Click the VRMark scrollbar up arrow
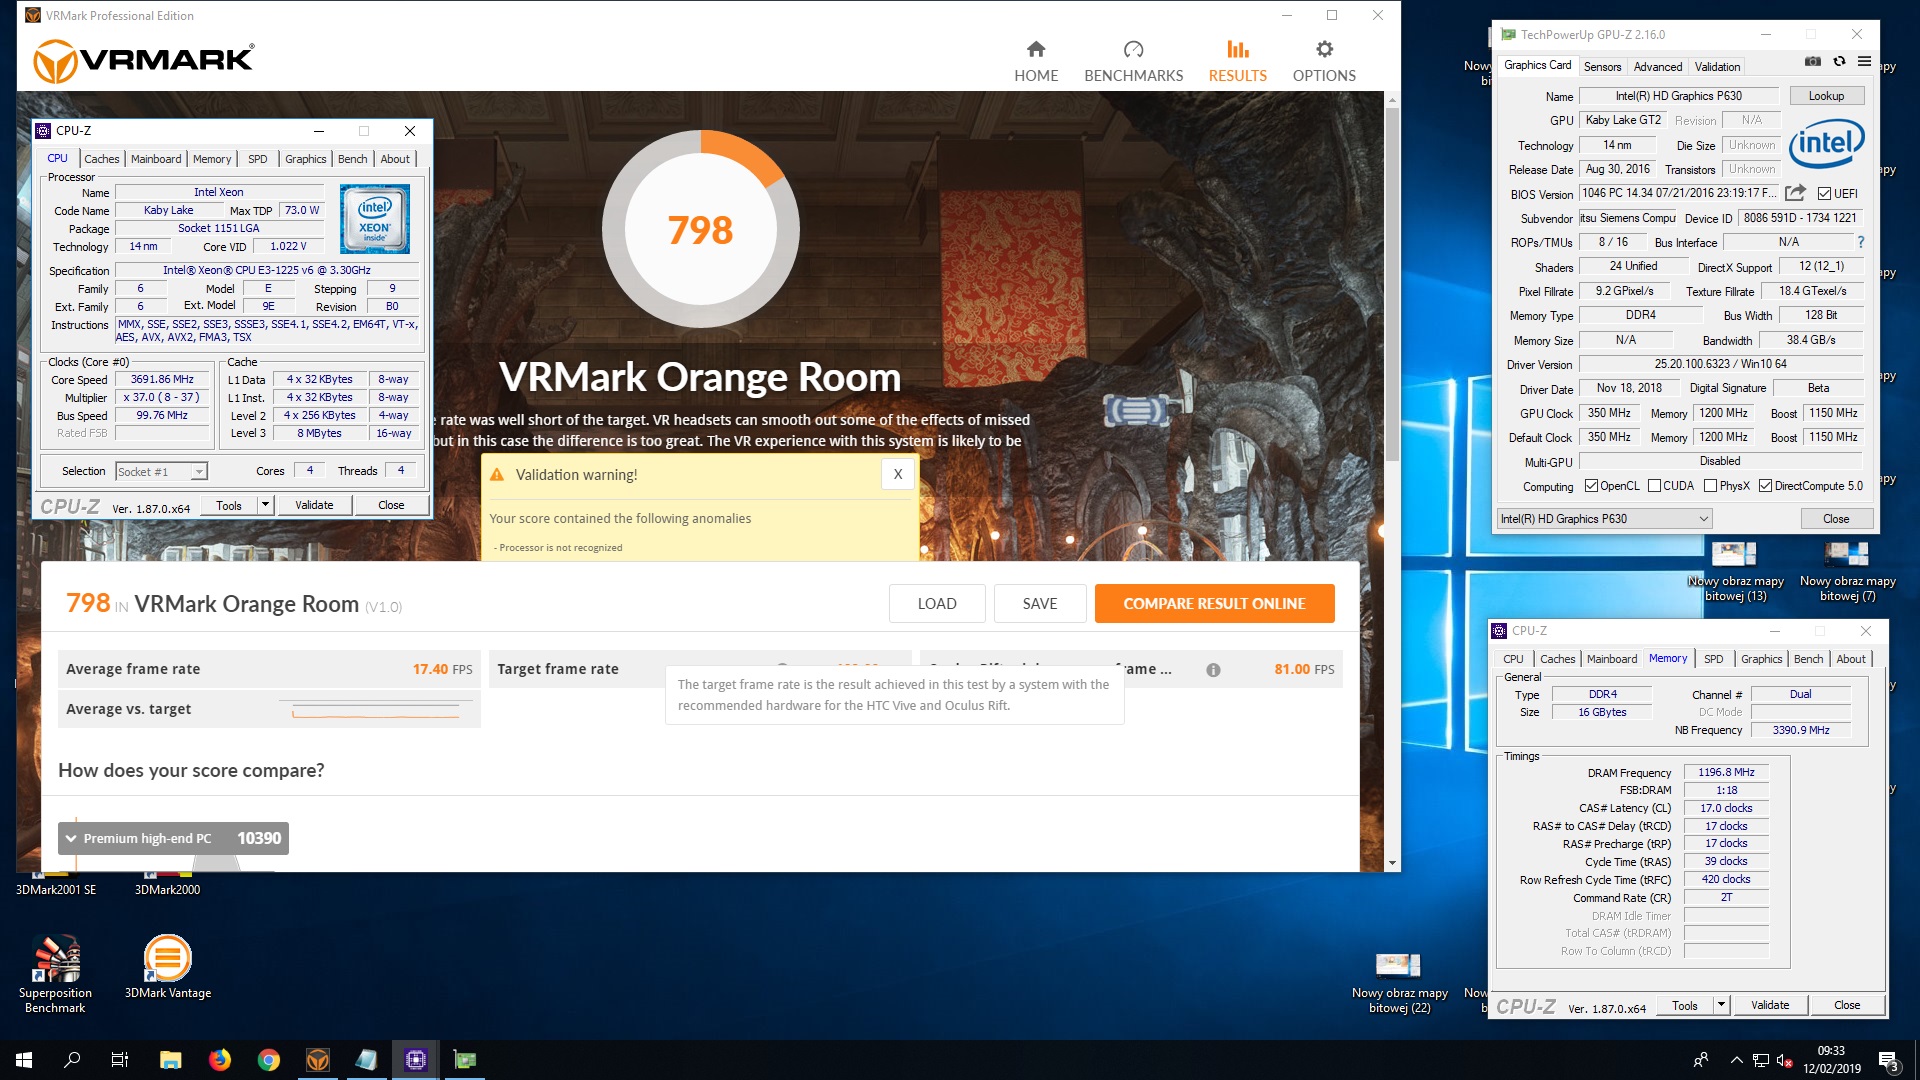 click(1391, 100)
